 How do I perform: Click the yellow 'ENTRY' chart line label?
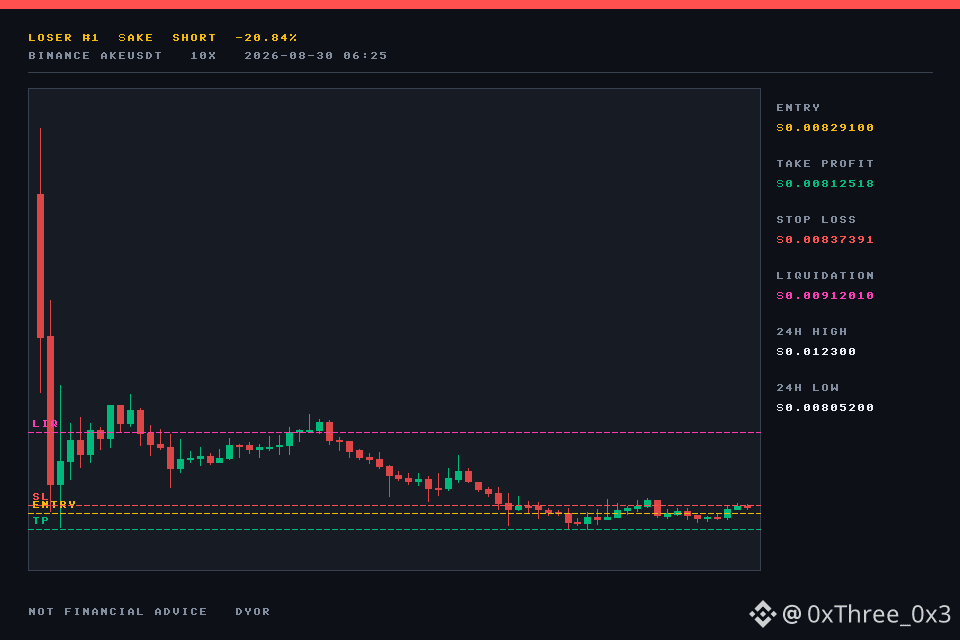[x=54, y=505]
